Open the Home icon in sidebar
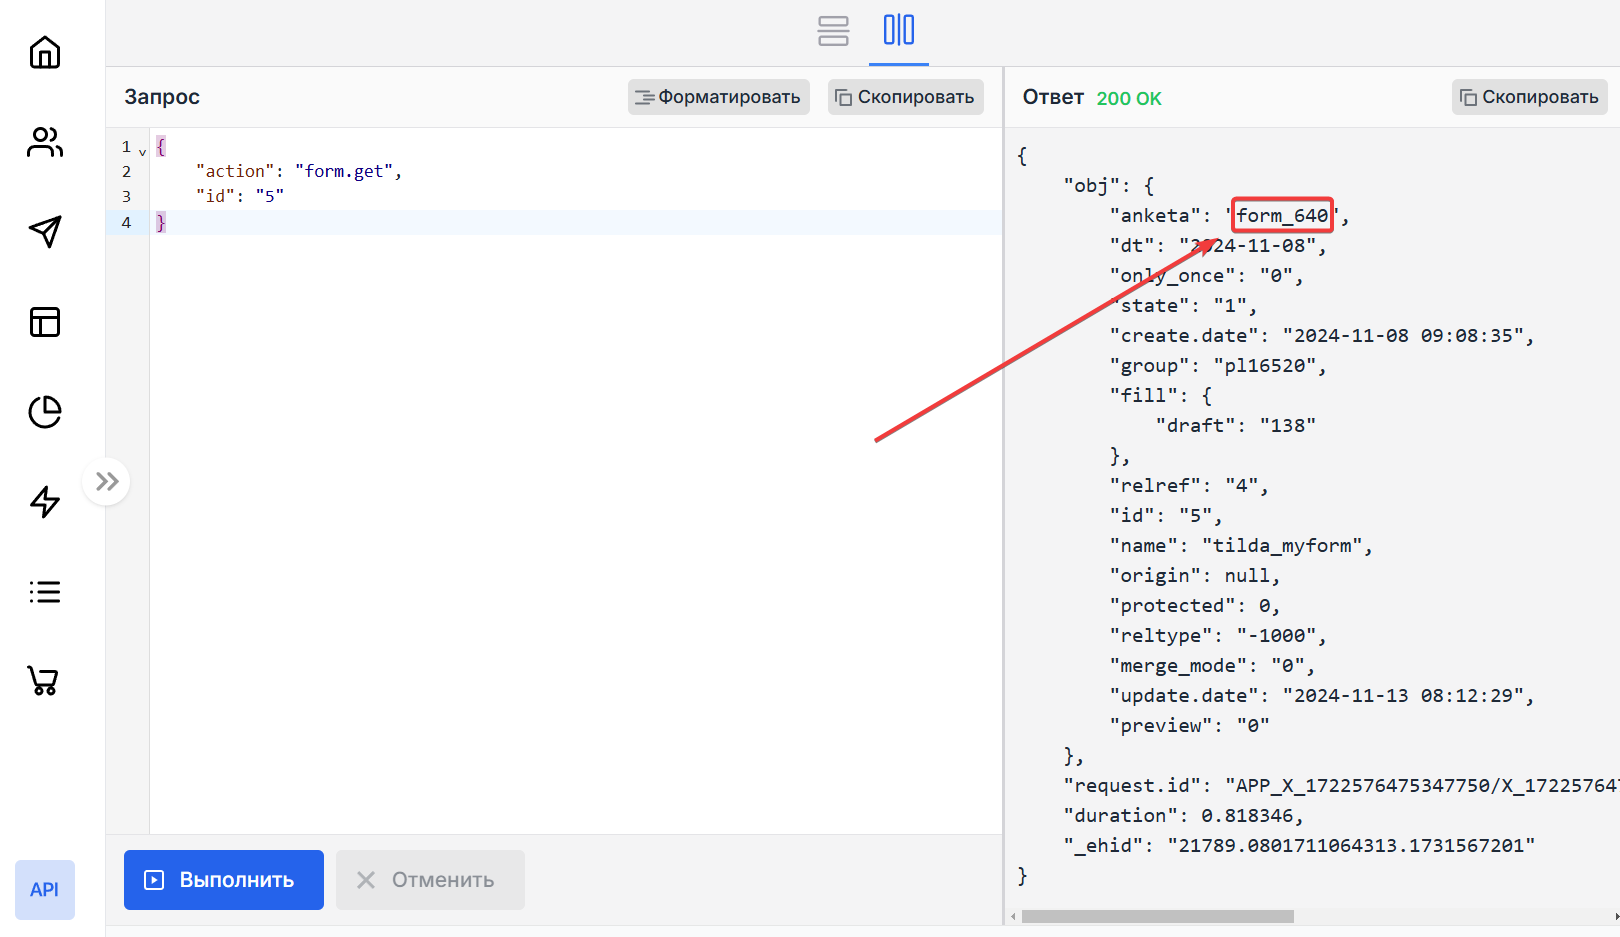The width and height of the screenshot is (1620, 937). coord(45,52)
